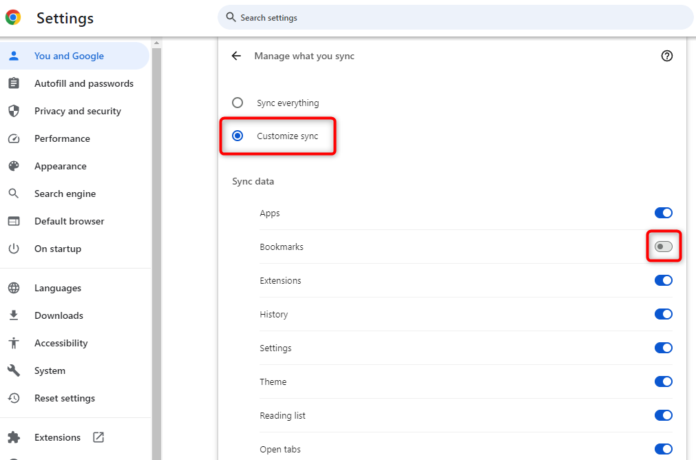This screenshot has height=460, width=696.
Task: Toggle off Open tabs syncing
Action: click(663, 449)
